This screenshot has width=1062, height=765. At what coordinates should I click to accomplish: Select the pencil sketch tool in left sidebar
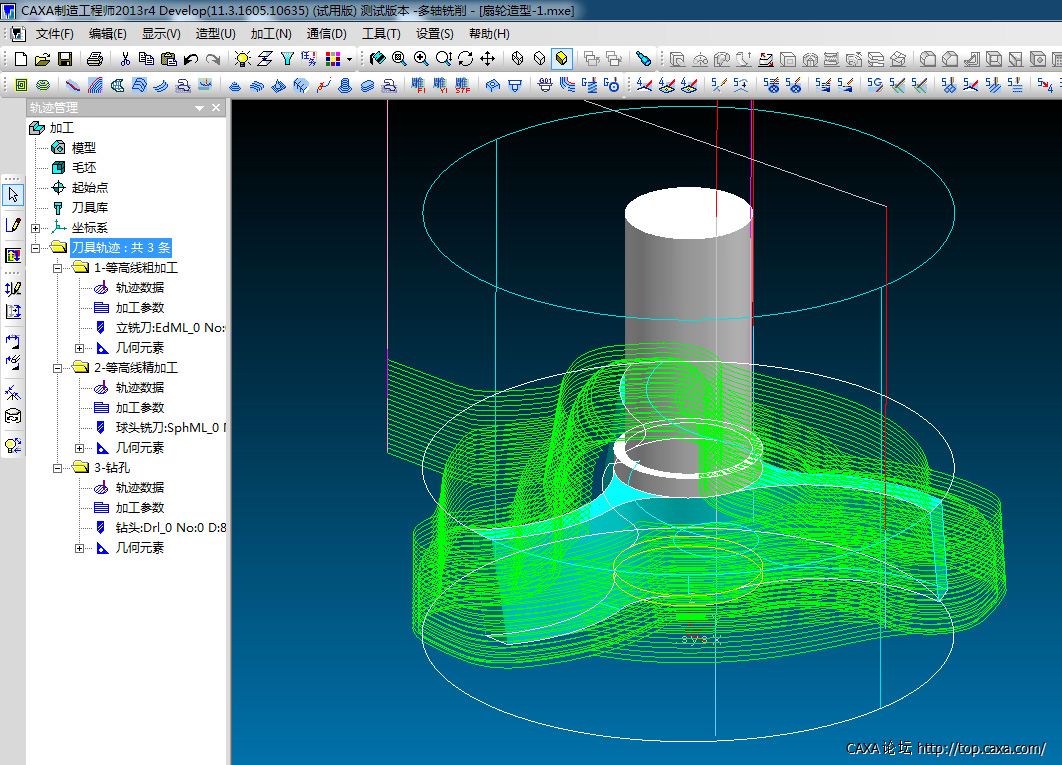13,225
